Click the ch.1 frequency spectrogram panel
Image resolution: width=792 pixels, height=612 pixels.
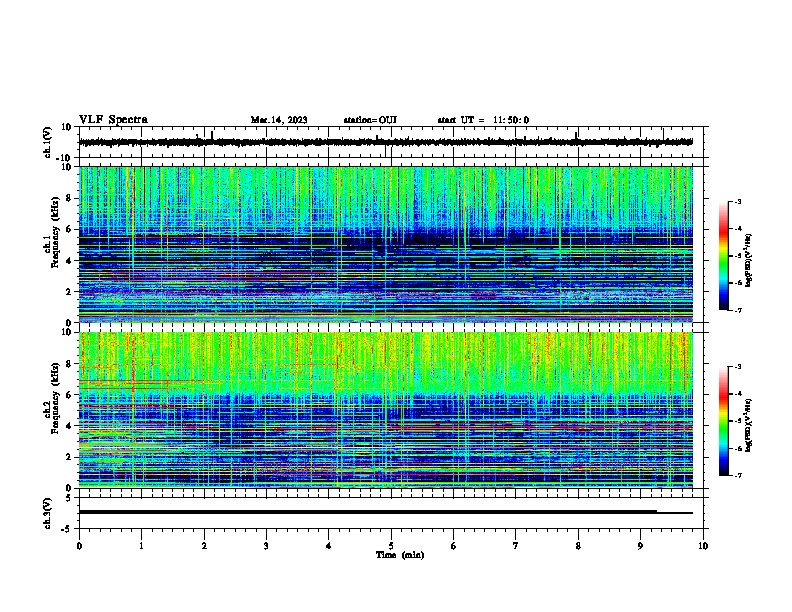(x=386, y=244)
